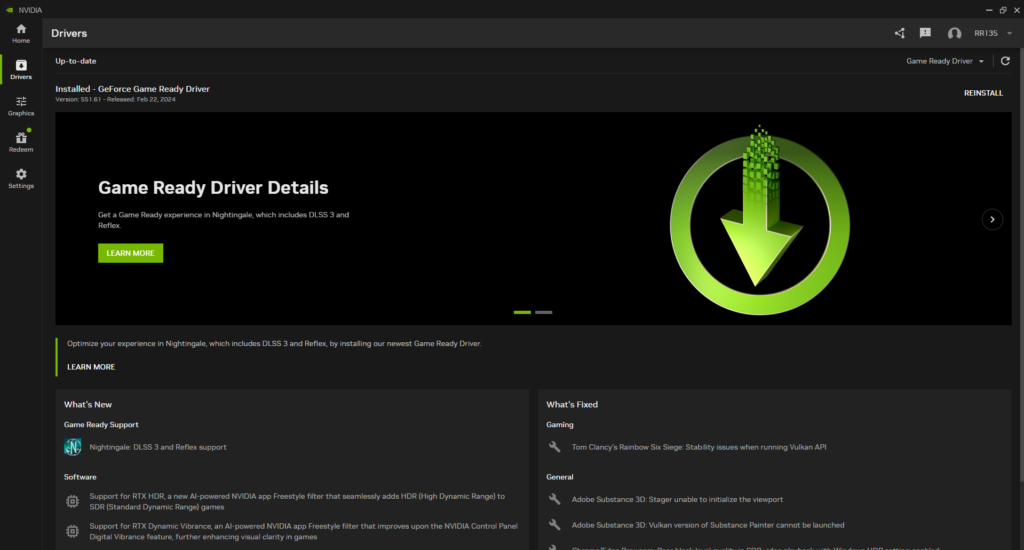Click wrench icon beside Substance Painter fix
Screen dimensions: 1024x550
(554, 525)
